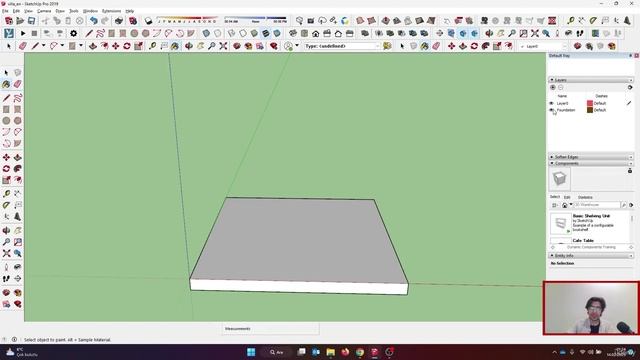This screenshot has width=640, height=360.
Task: Select the Circle tool in left palette
Action: pos(6,121)
